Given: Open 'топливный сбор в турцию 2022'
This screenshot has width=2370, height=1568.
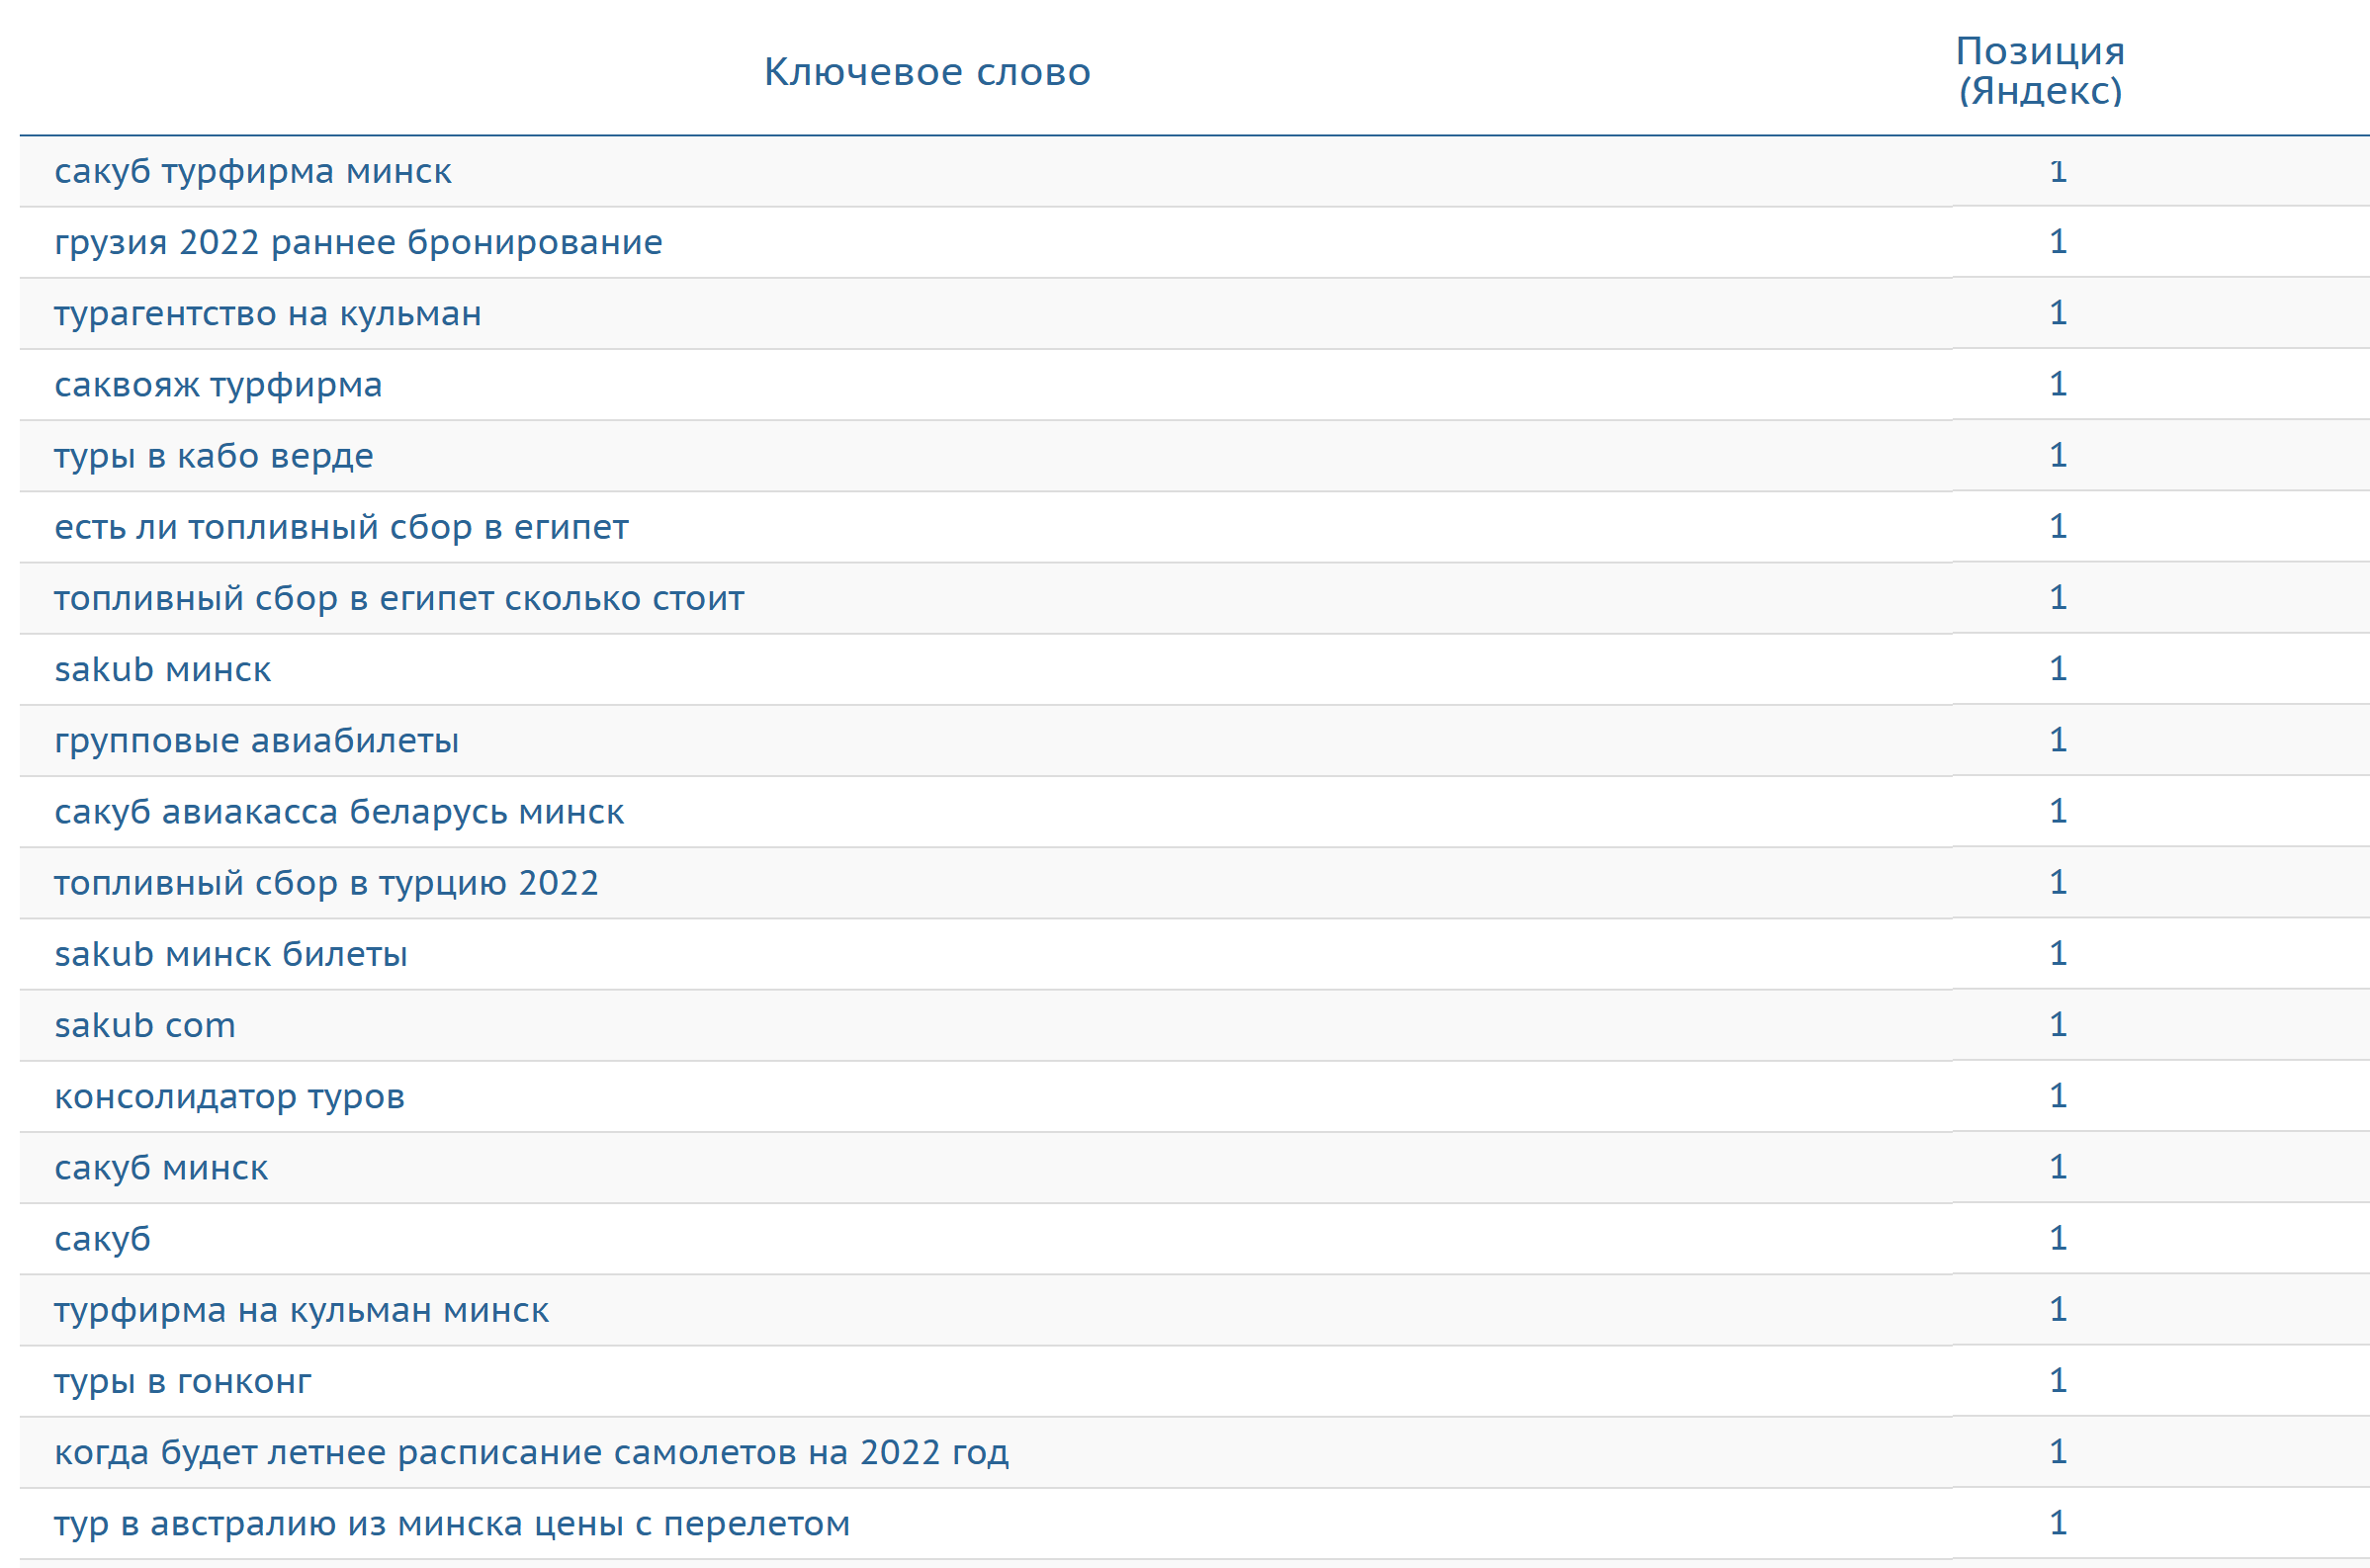Looking at the screenshot, I should pyautogui.click(x=326, y=883).
